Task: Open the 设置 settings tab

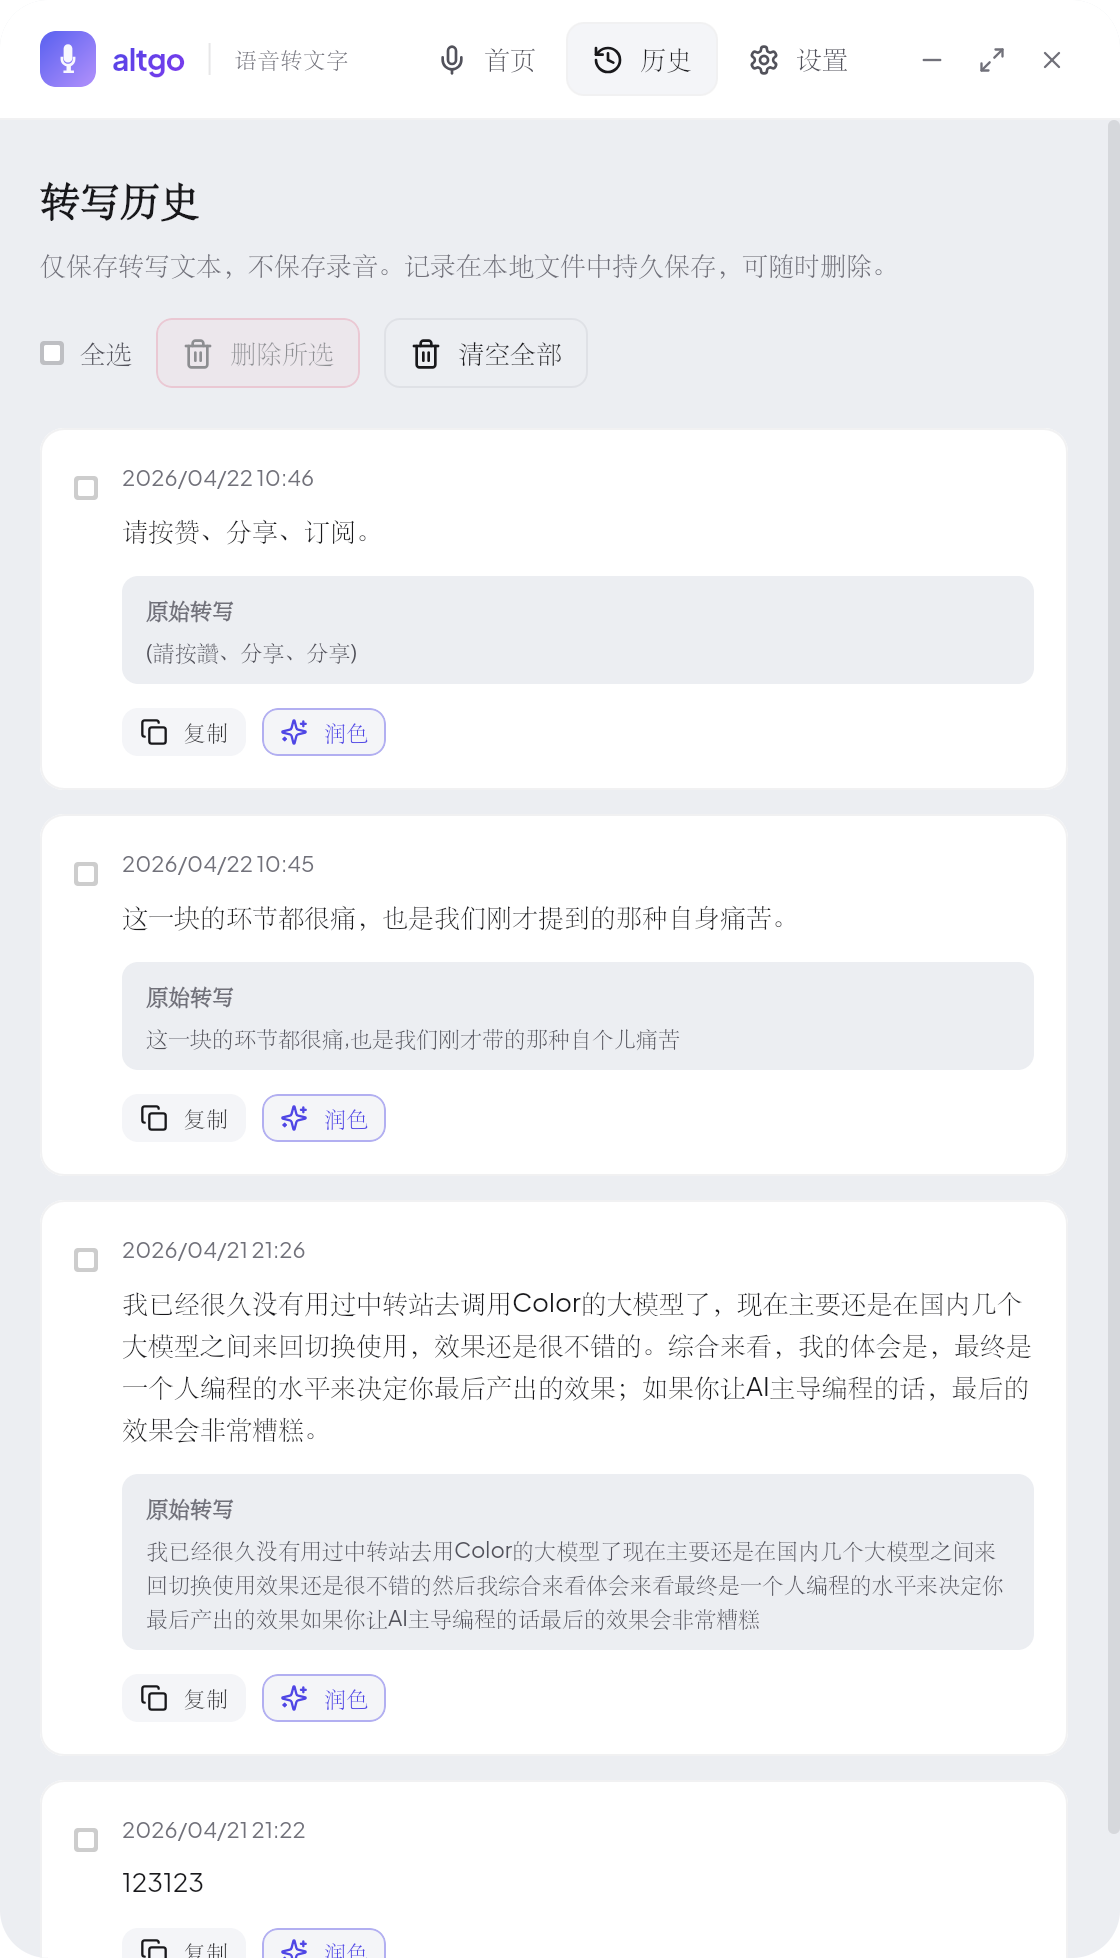Action: tap(799, 60)
